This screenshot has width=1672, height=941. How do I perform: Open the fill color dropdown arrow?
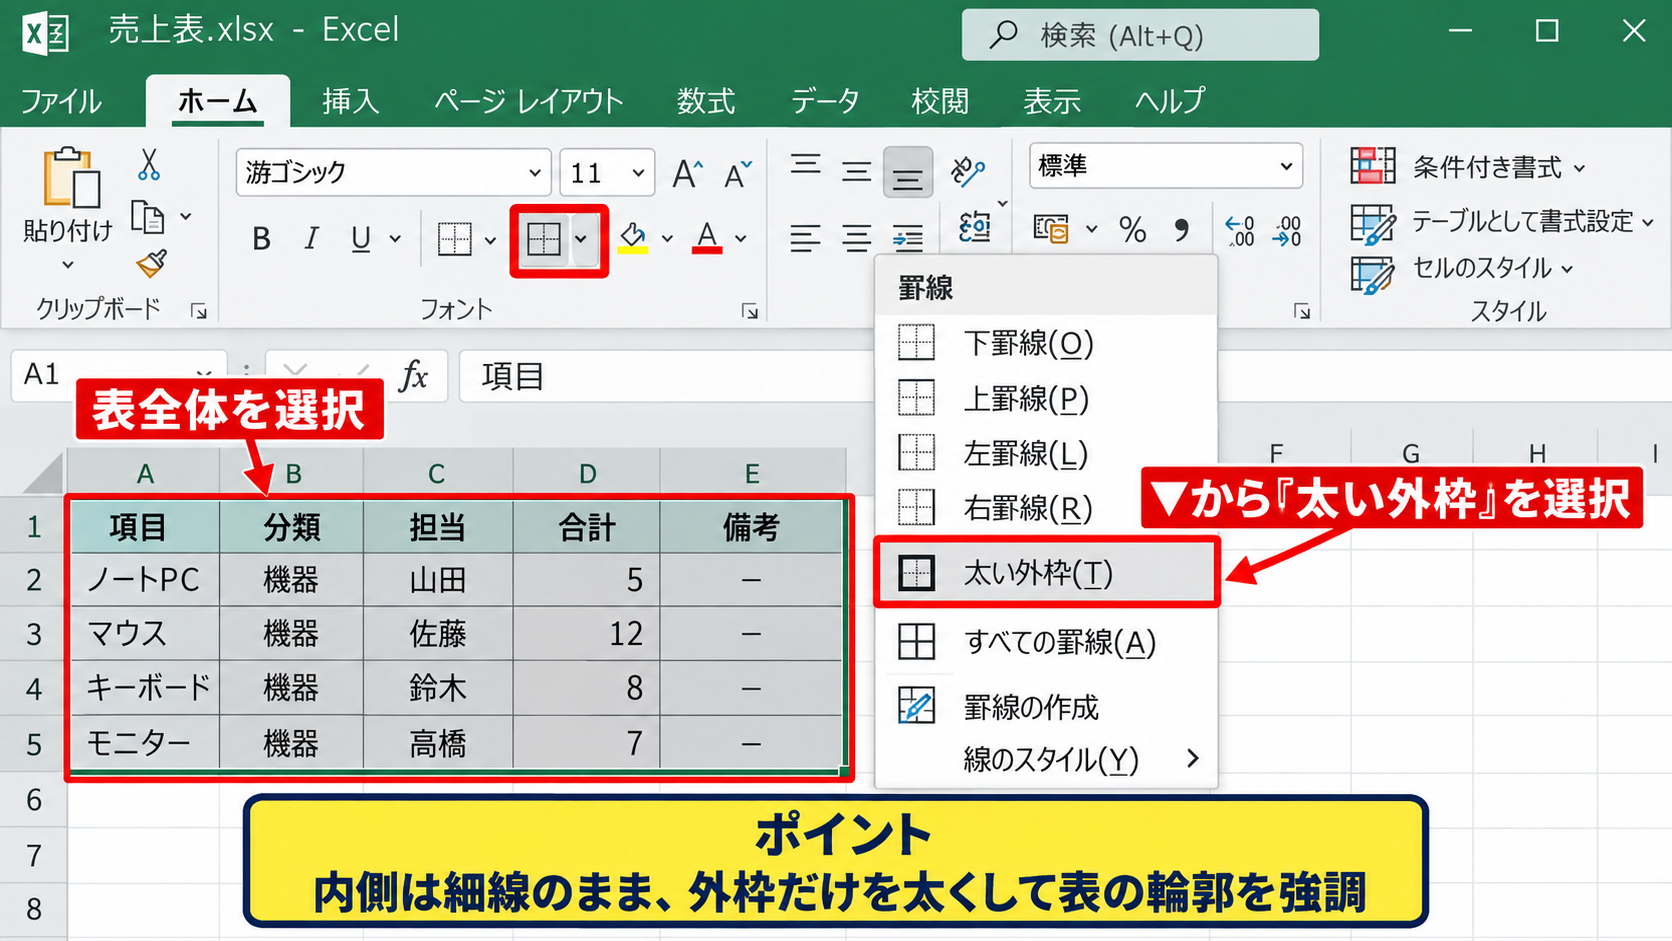click(x=667, y=239)
